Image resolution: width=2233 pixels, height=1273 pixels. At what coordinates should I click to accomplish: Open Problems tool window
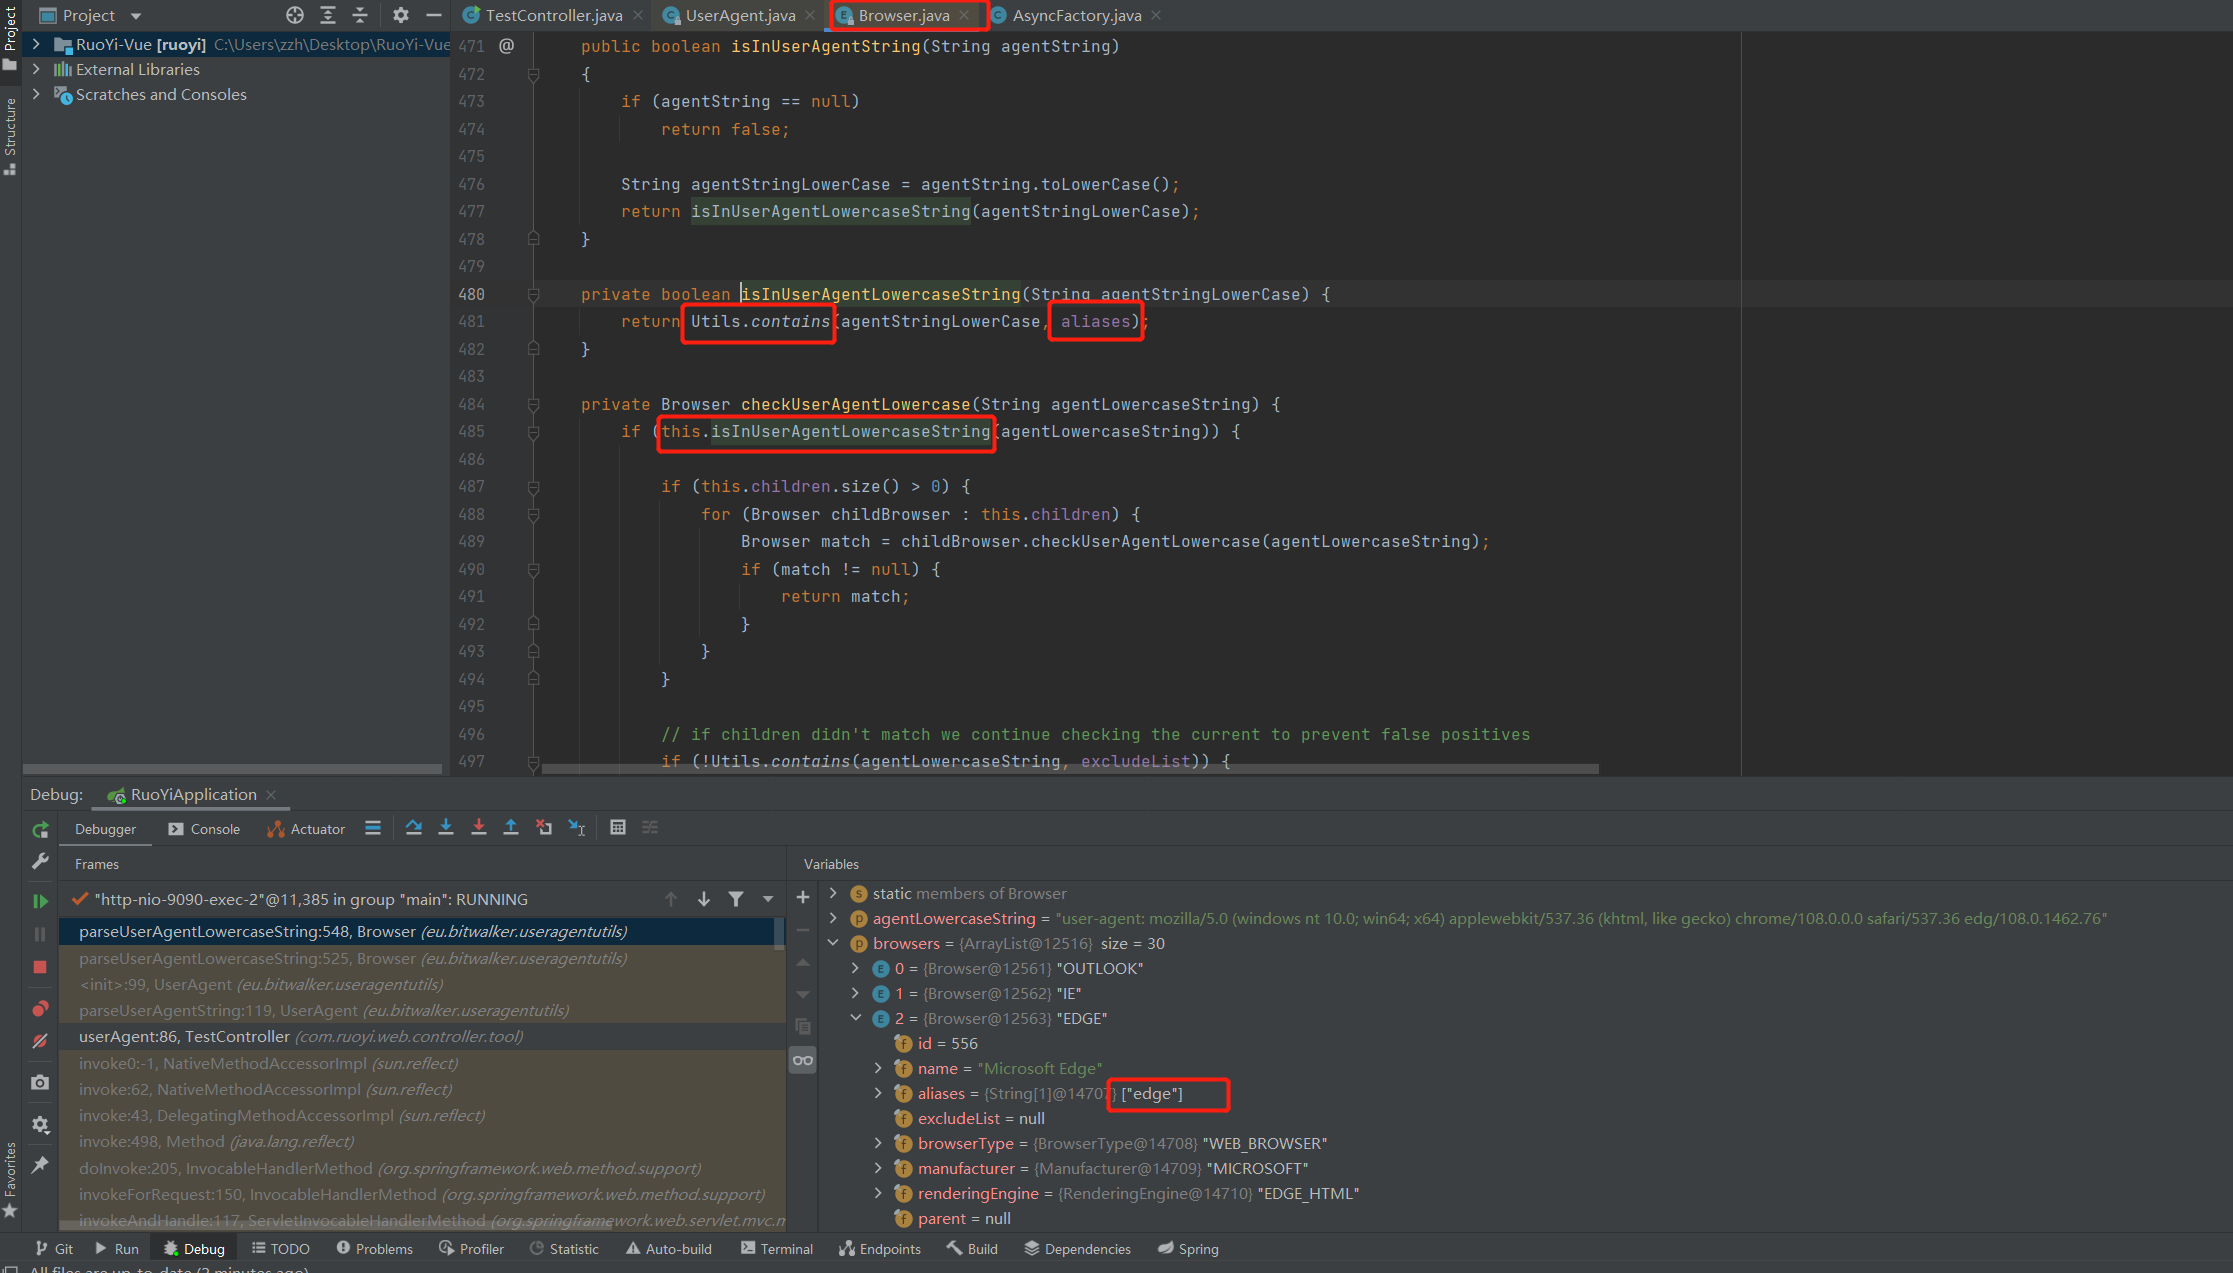click(x=375, y=1249)
